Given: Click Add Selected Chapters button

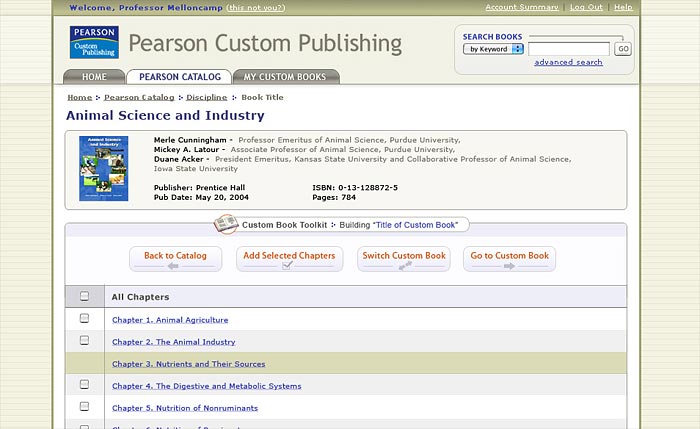Looking at the screenshot, I should pyautogui.click(x=289, y=259).
